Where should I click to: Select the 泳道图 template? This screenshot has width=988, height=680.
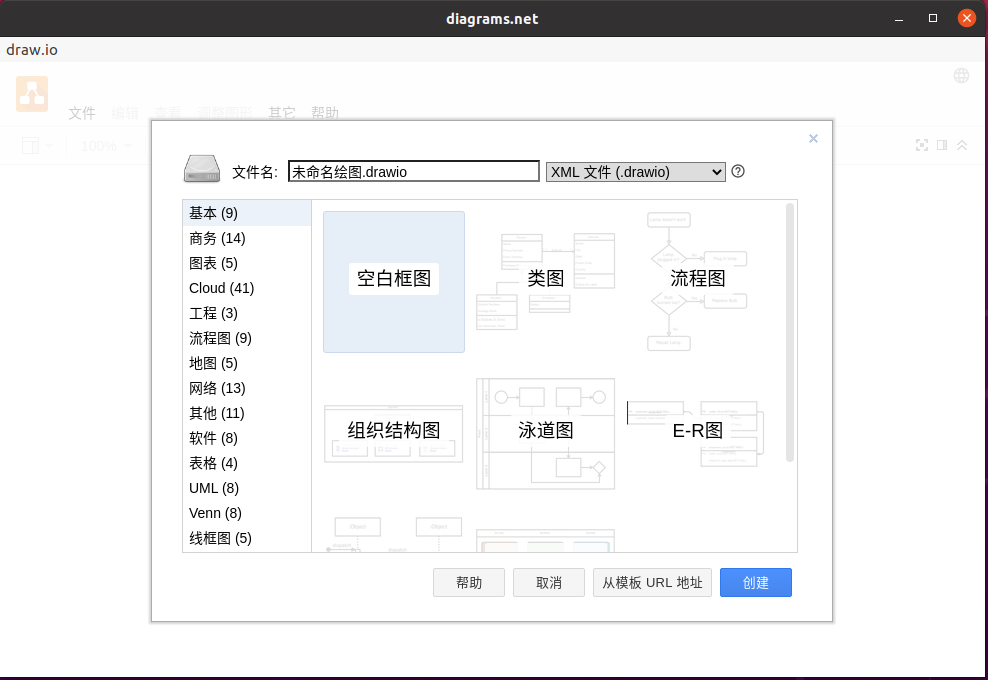coord(546,434)
